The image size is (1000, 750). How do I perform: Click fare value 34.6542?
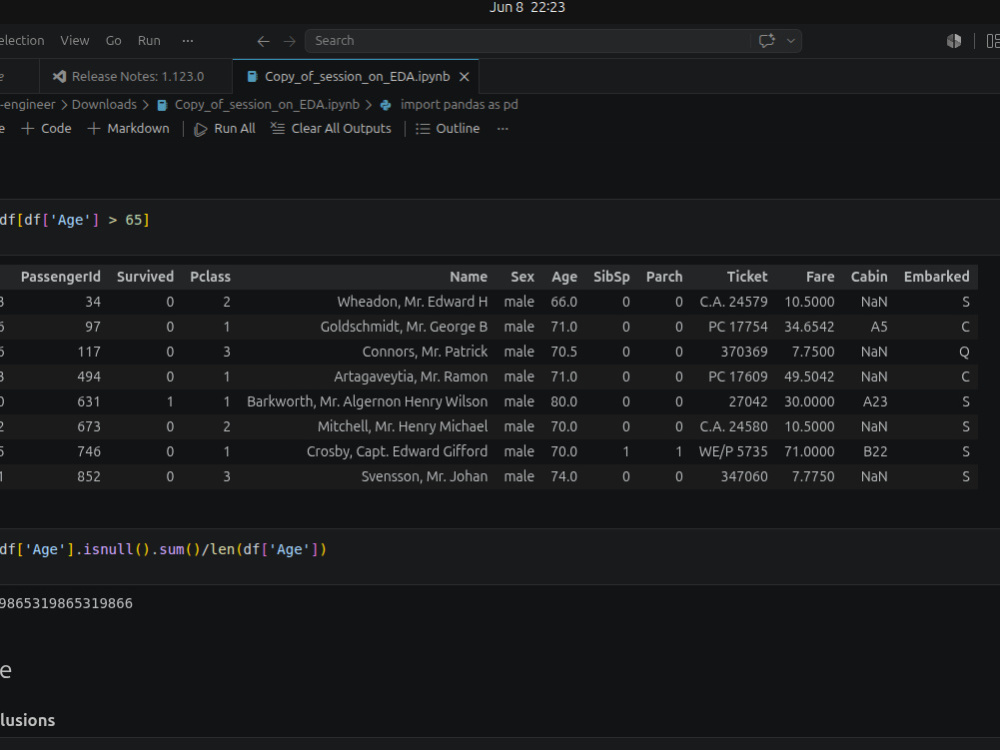pyautogui.click(x=809, y=327)
